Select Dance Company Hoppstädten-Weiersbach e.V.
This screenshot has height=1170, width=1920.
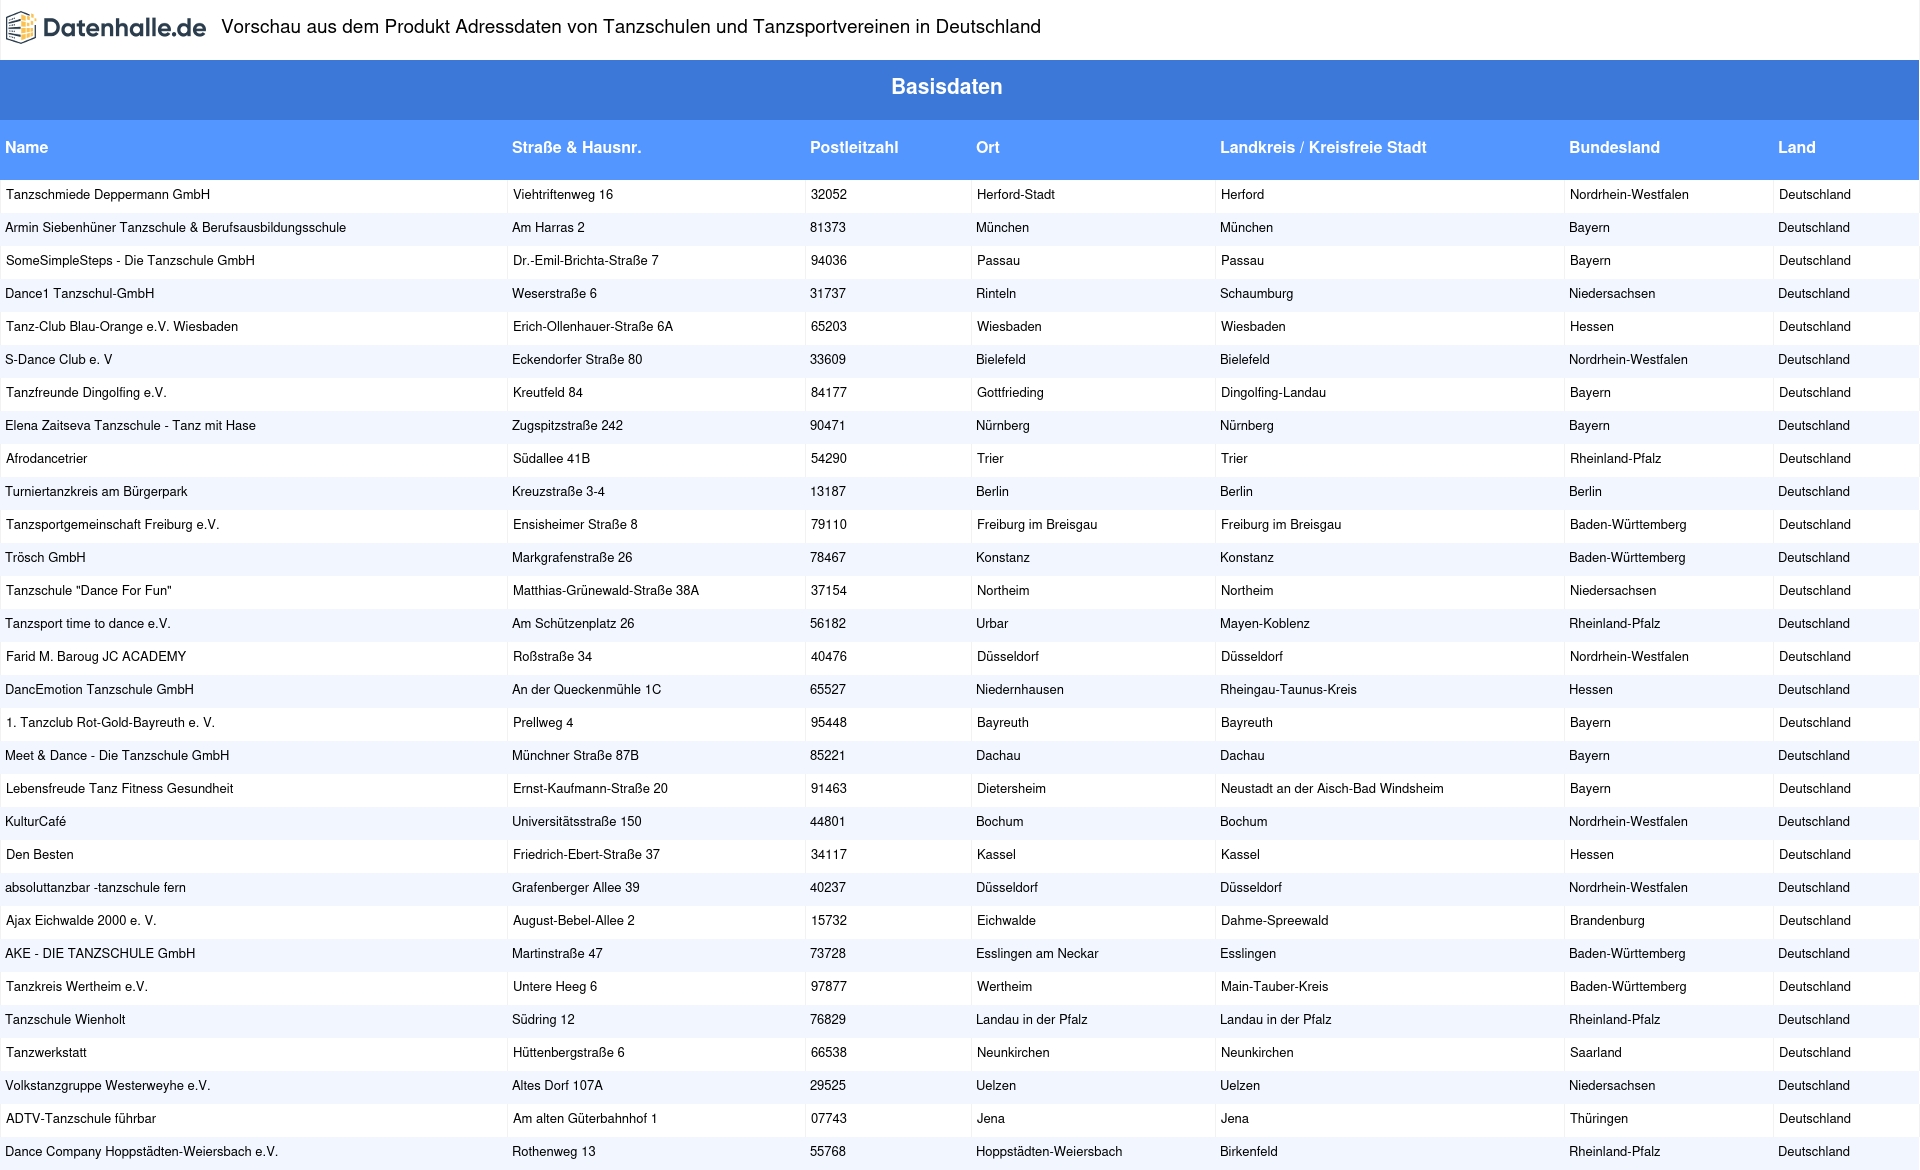point(142,1152)
